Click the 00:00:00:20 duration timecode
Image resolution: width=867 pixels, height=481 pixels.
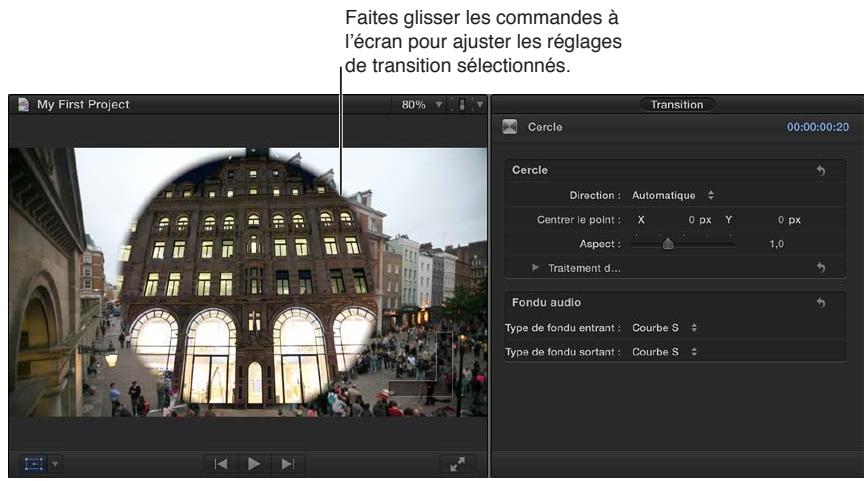[x=817, y=127]
